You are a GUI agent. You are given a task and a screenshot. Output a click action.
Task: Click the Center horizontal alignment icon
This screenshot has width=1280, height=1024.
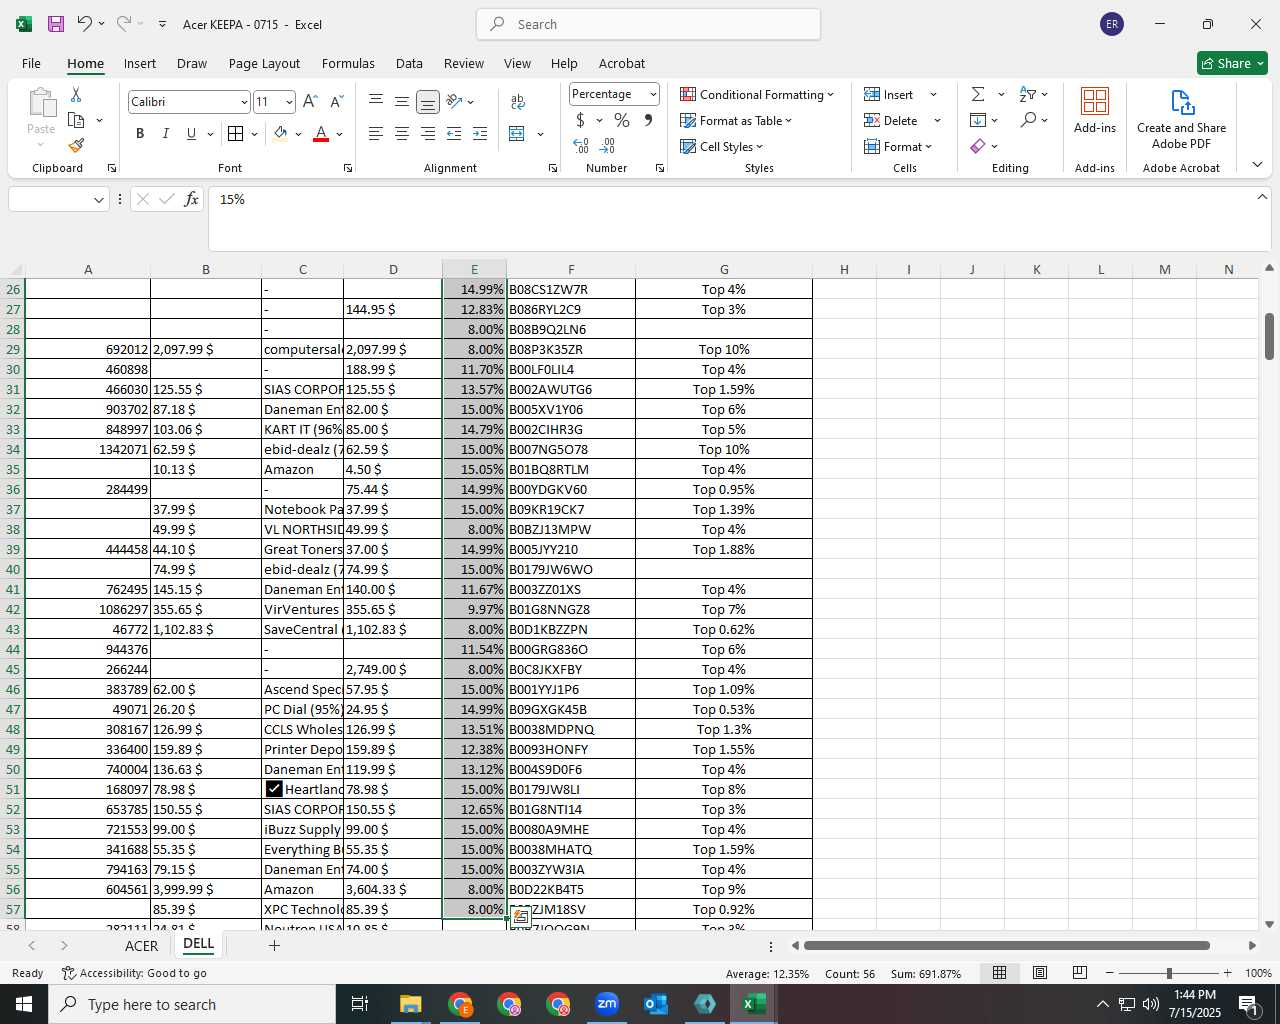coord(402,133)
